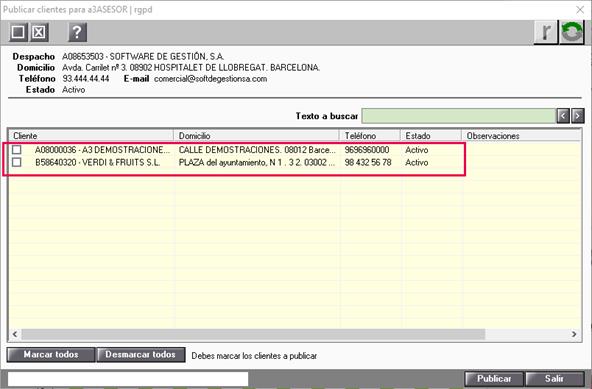This screenshot has height=389, width=592.
Task: Click the Desmarcar todos button
Action: tap(140, 355)
